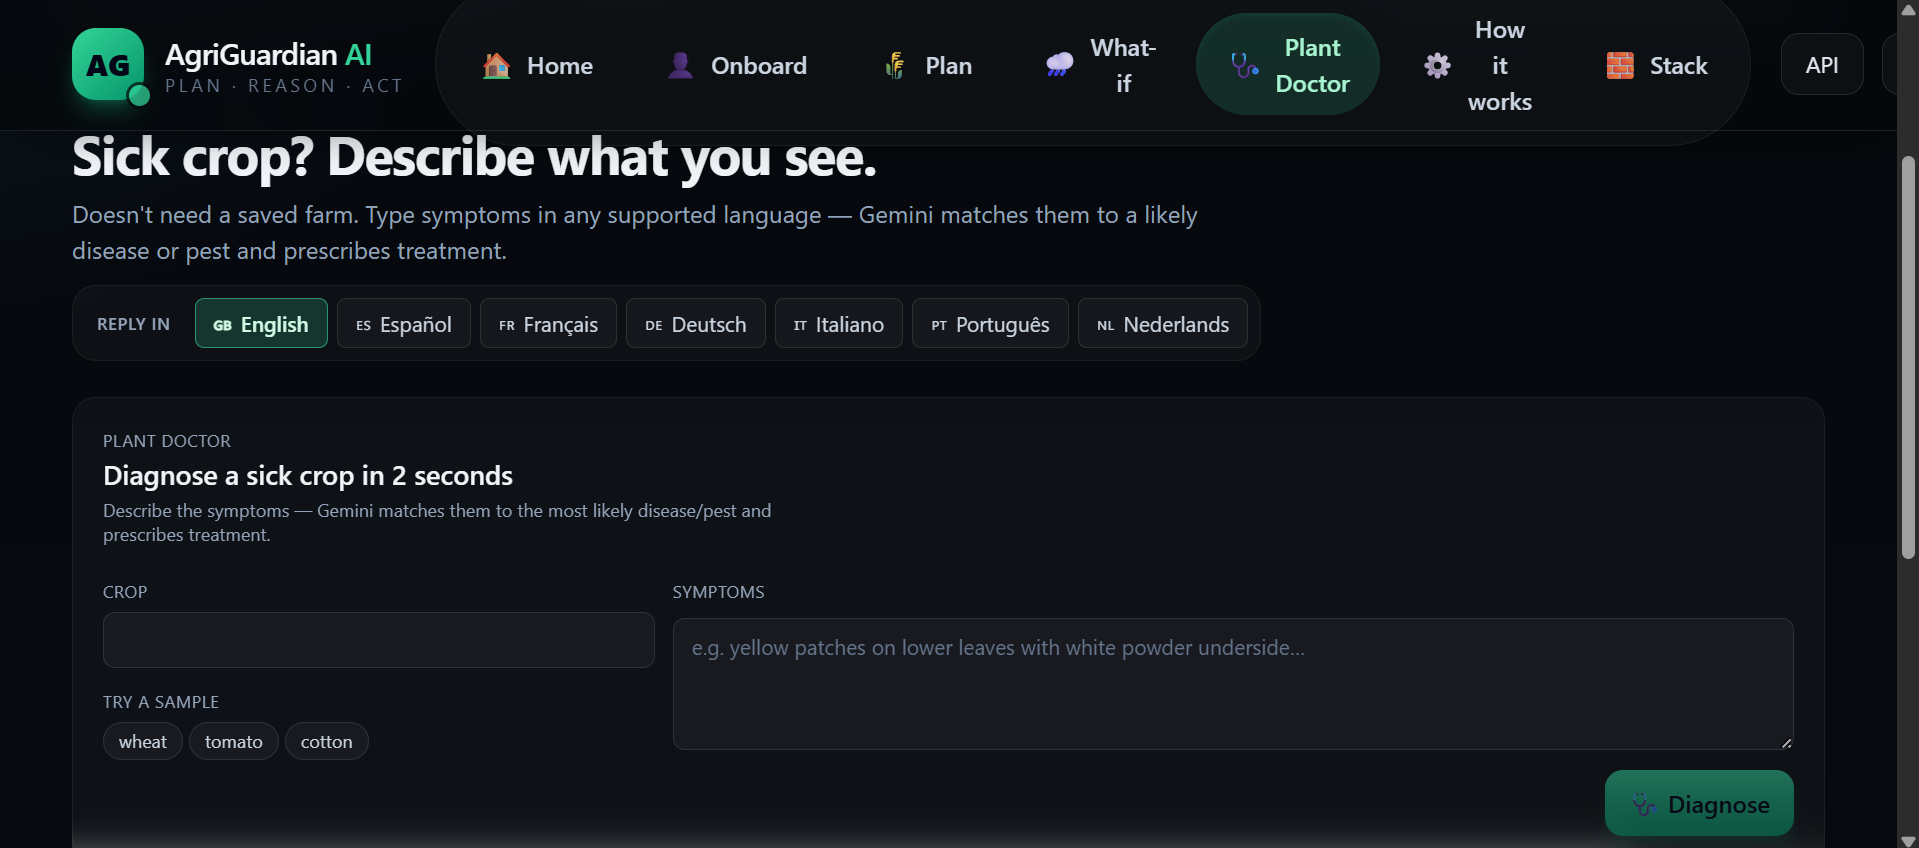
Task: Choose the wheat sample chip
Action: [x=143, y=742]
